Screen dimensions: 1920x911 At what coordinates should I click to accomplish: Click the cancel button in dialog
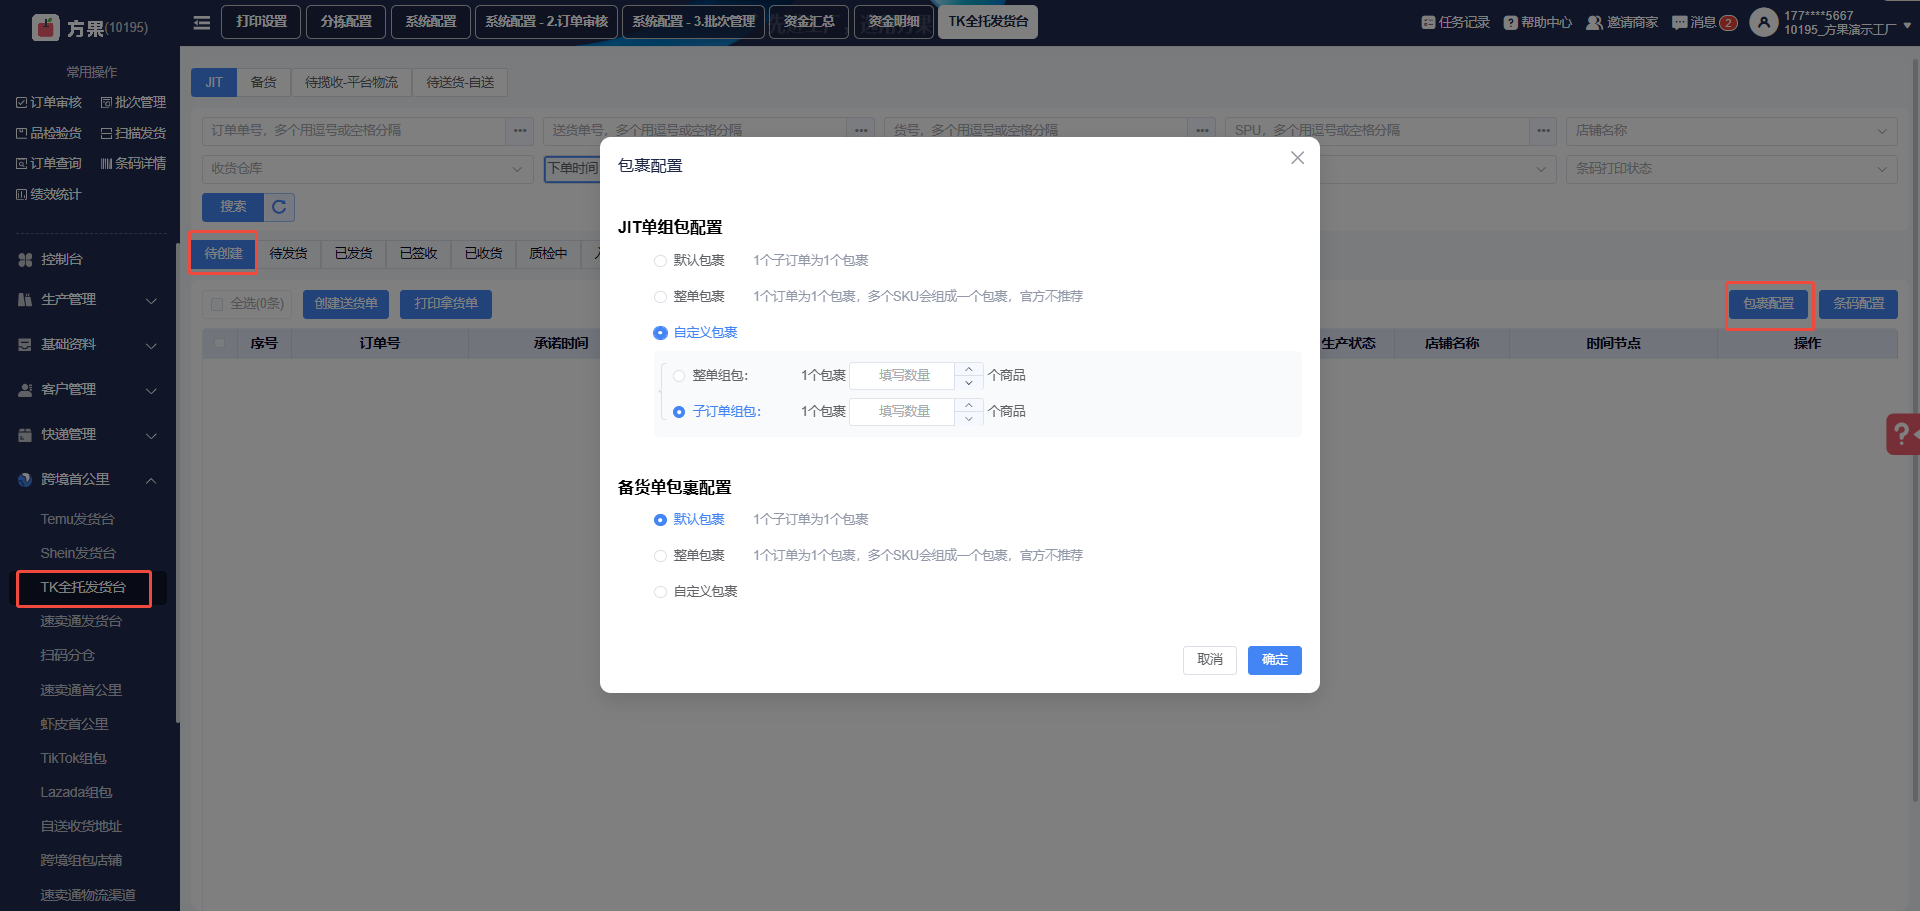point(1209,660)
